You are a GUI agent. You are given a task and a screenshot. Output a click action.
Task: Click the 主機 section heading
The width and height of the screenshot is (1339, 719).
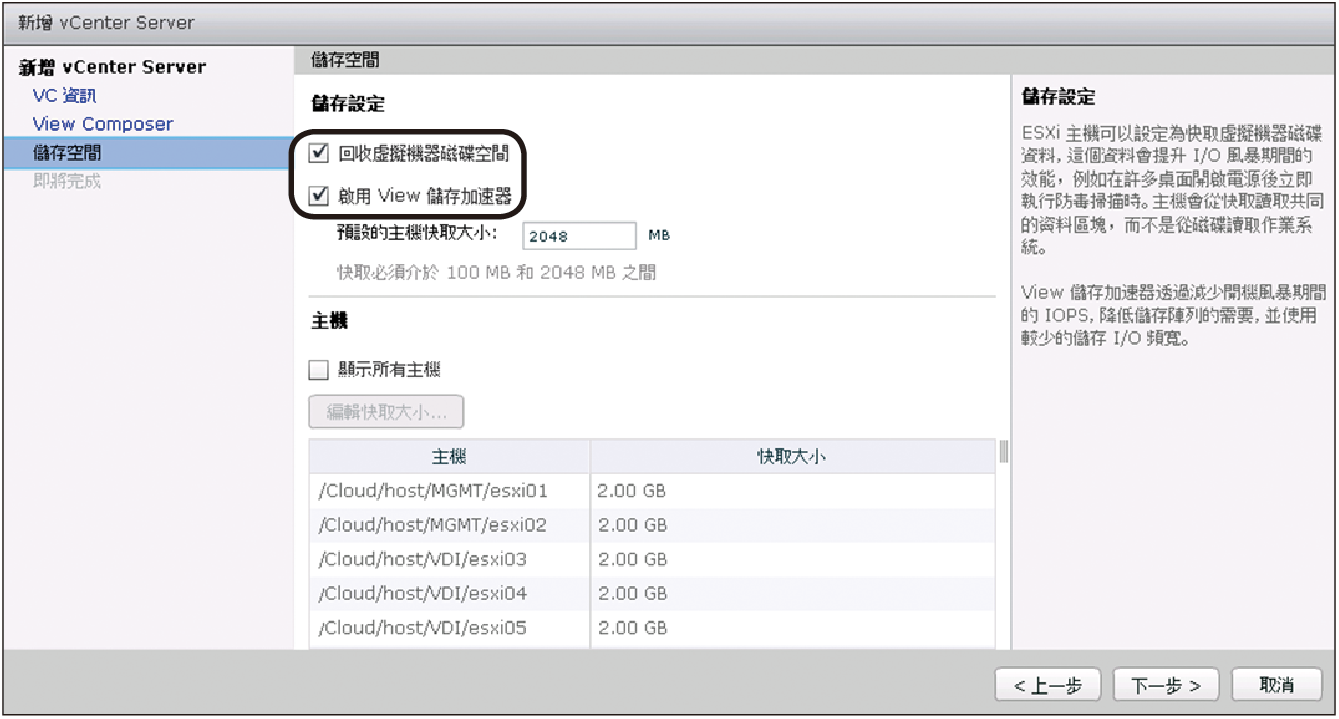[329, 321]
